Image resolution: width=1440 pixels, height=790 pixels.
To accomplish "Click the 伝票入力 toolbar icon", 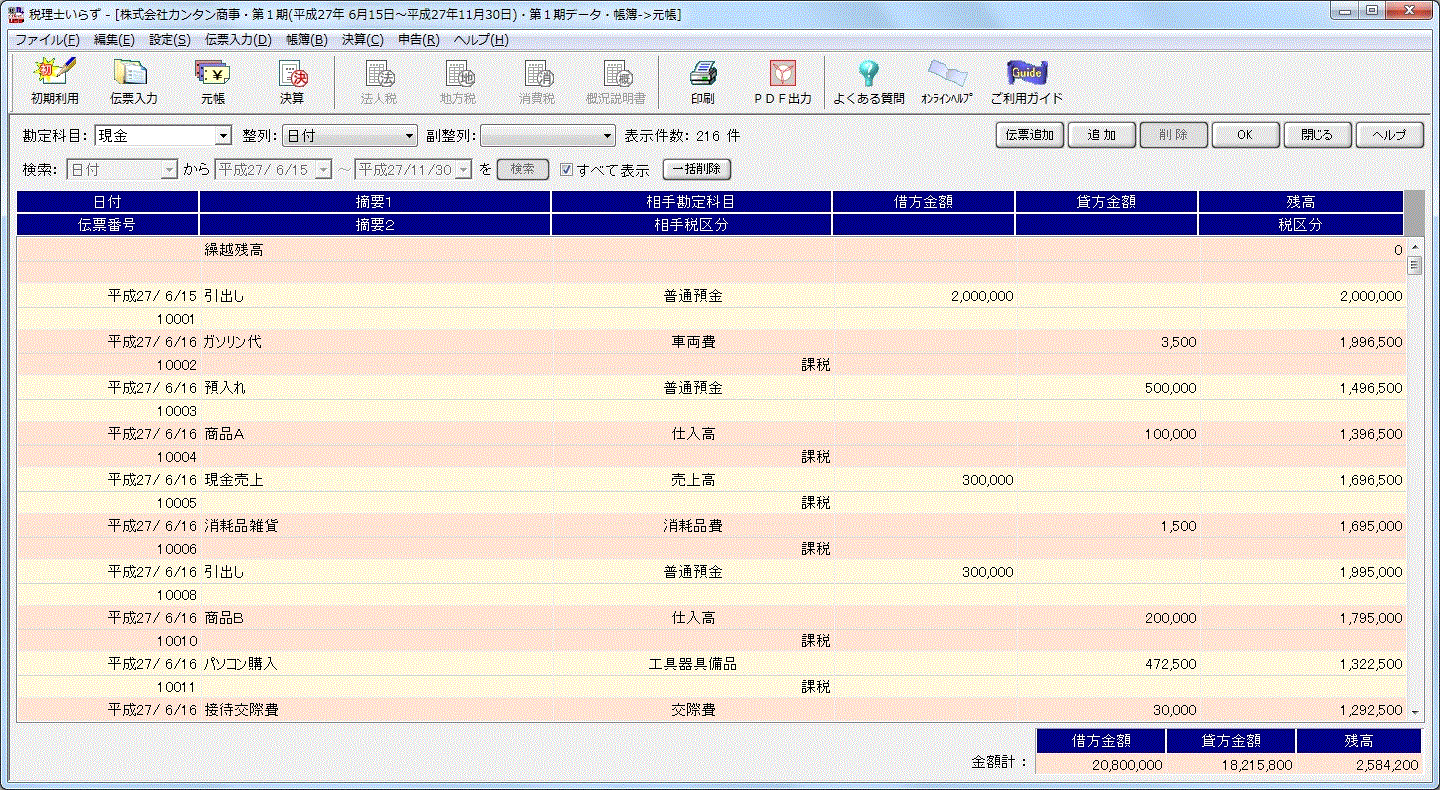I will 133,81.
